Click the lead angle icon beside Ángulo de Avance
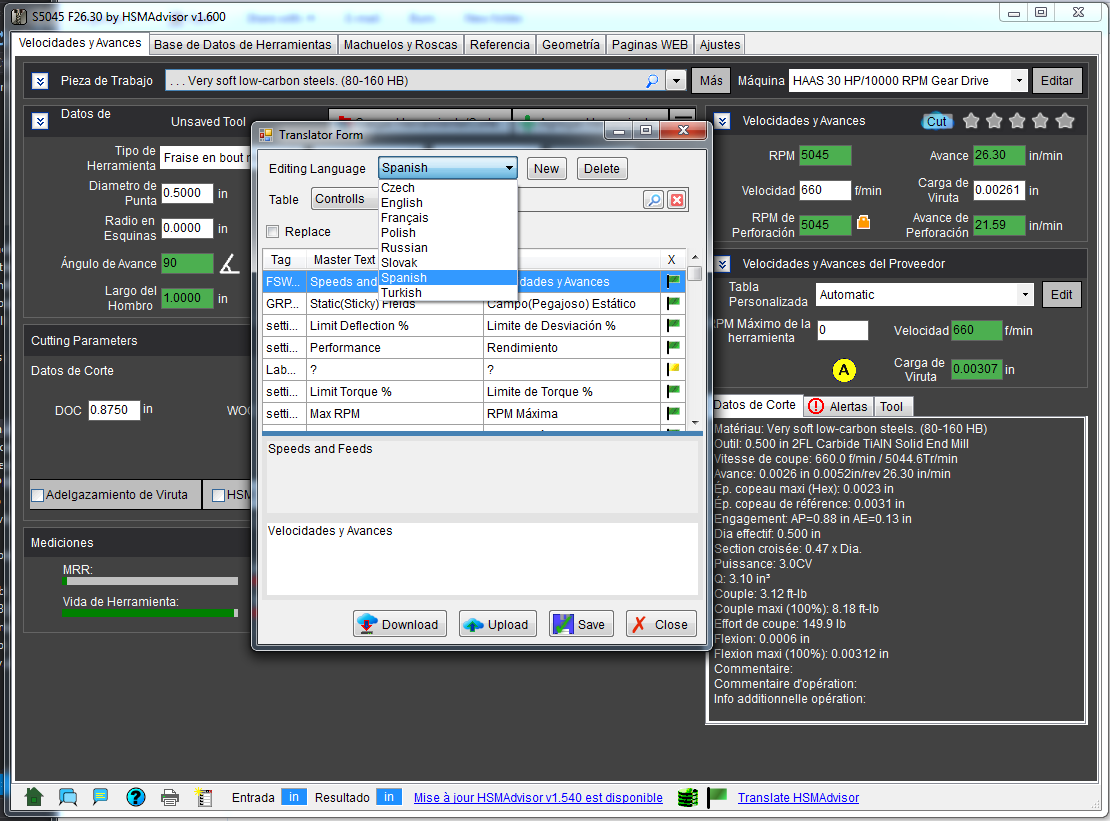The height and width of the screenshot is (821, 1110). coord(229,264)
